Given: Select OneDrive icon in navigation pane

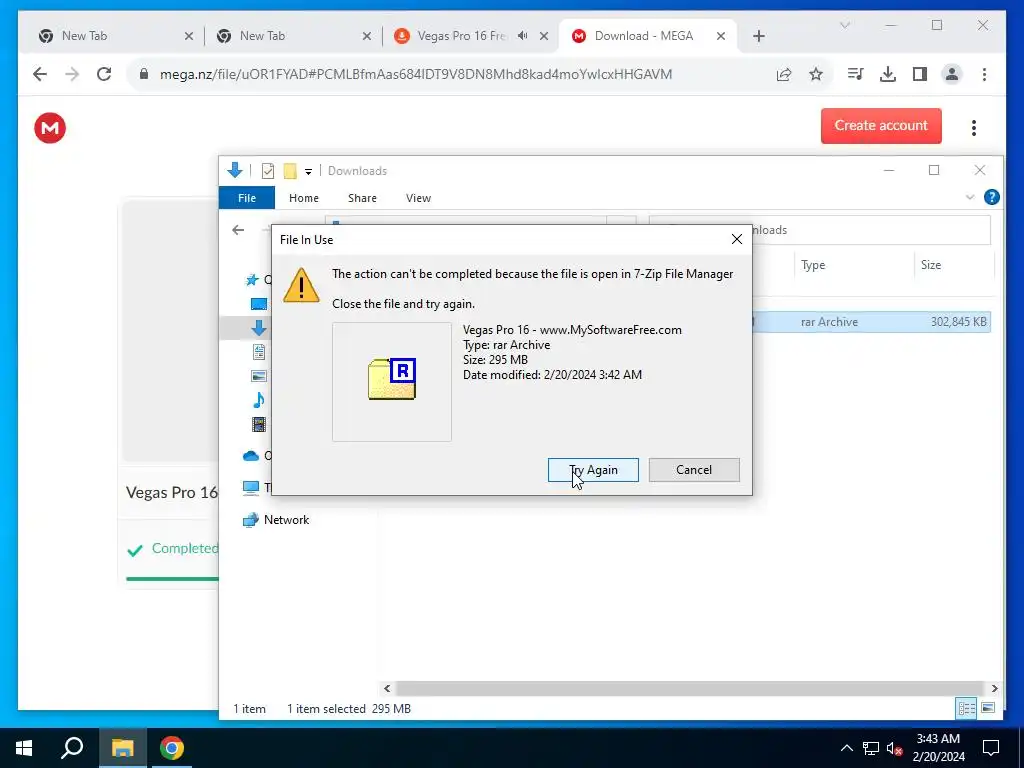Looking at the screenshot, I should coord(251,456).
